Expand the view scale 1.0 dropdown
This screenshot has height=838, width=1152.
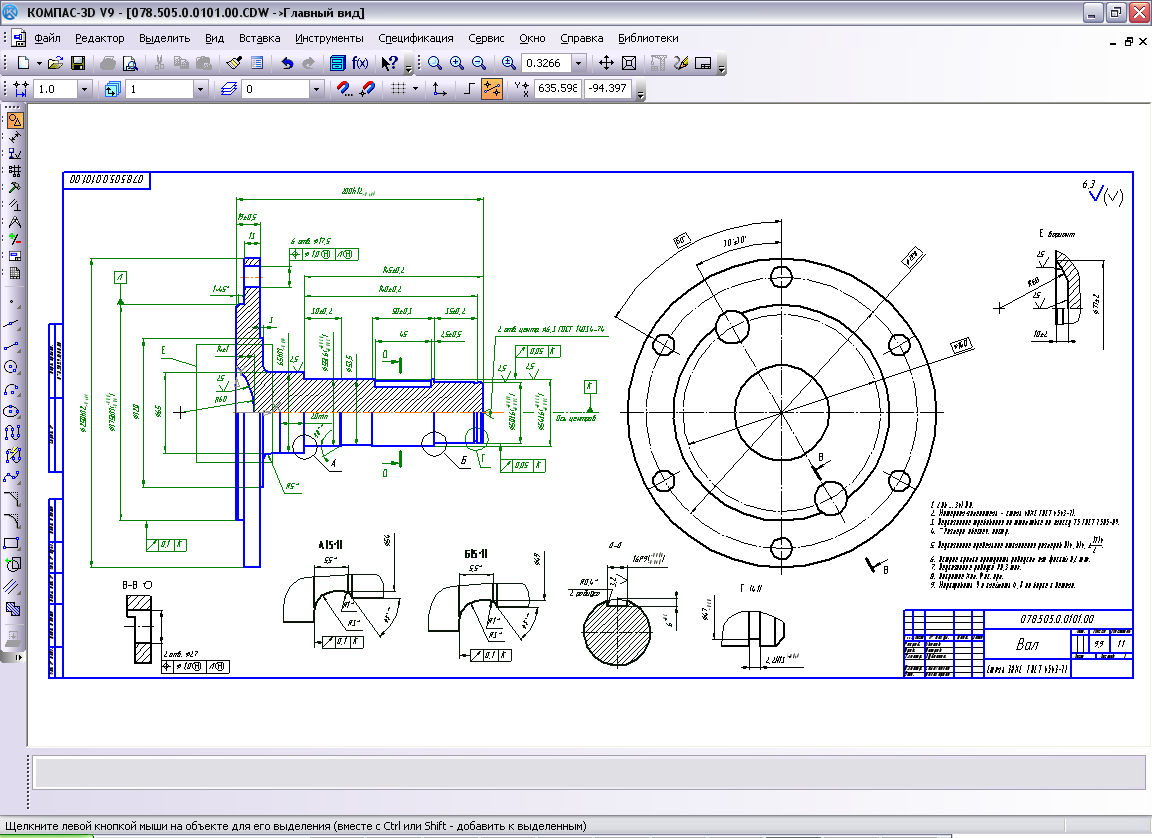coord(83,89)
